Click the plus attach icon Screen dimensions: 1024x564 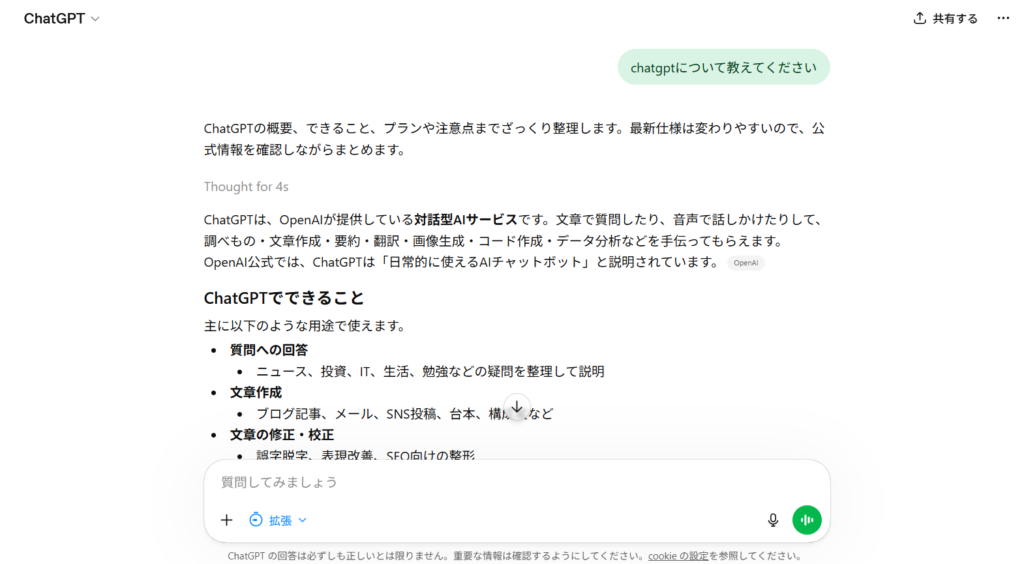point(227,520)
